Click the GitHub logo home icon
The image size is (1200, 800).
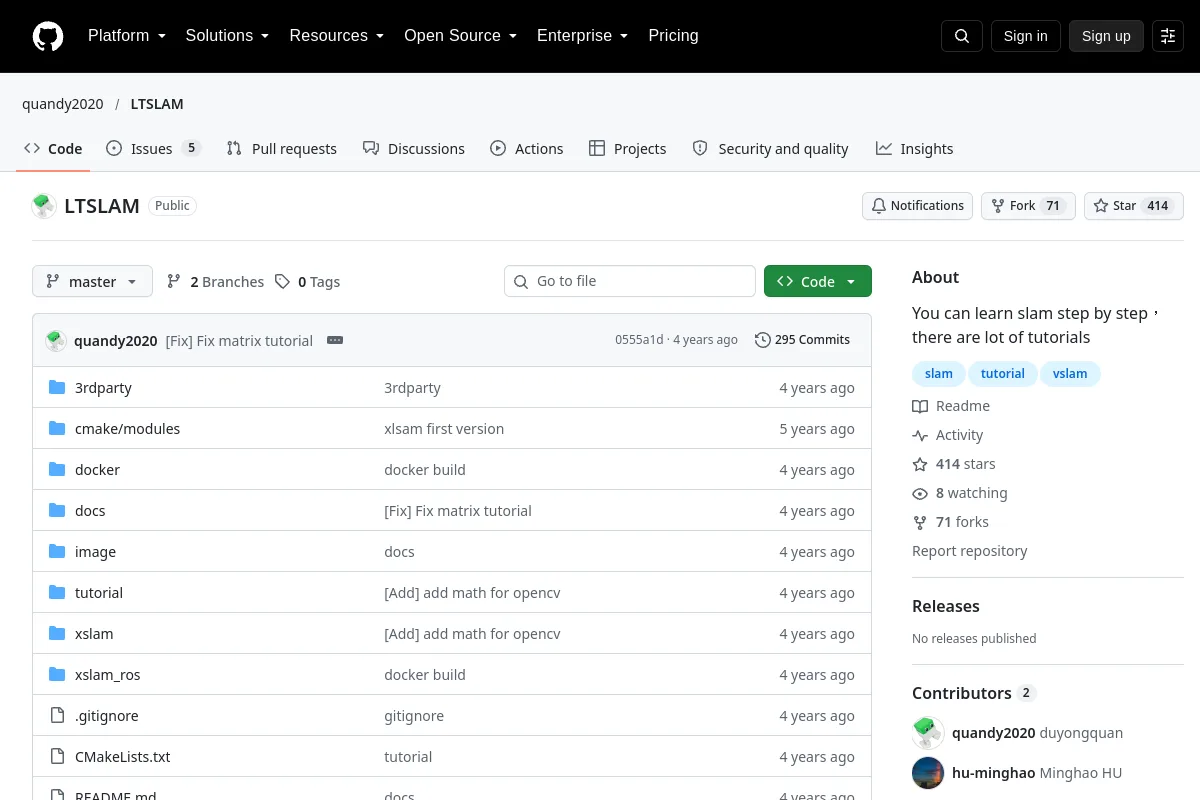48,36
